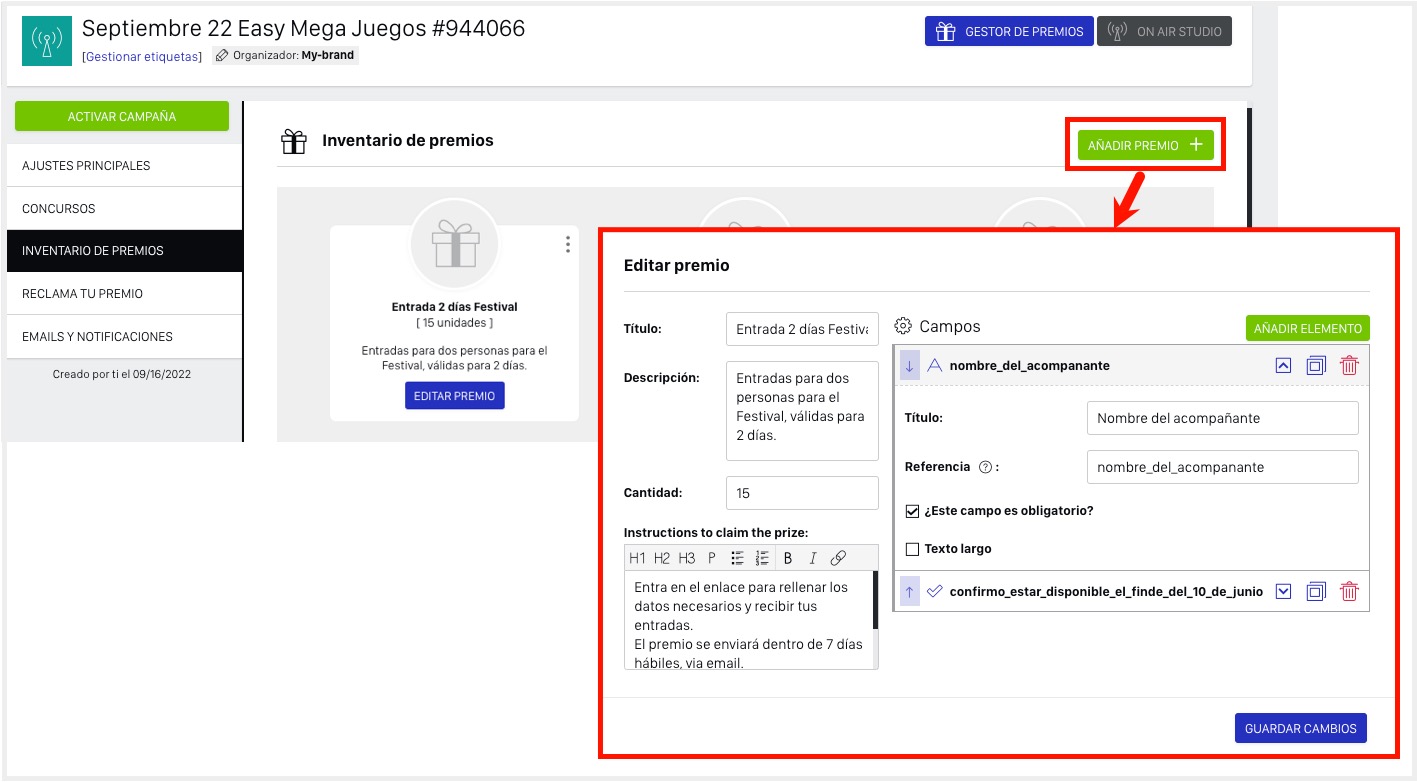1417x782 pixels.
Task: Collapse the nombre_del_acompanante field panel
Action: point(1284,366)
